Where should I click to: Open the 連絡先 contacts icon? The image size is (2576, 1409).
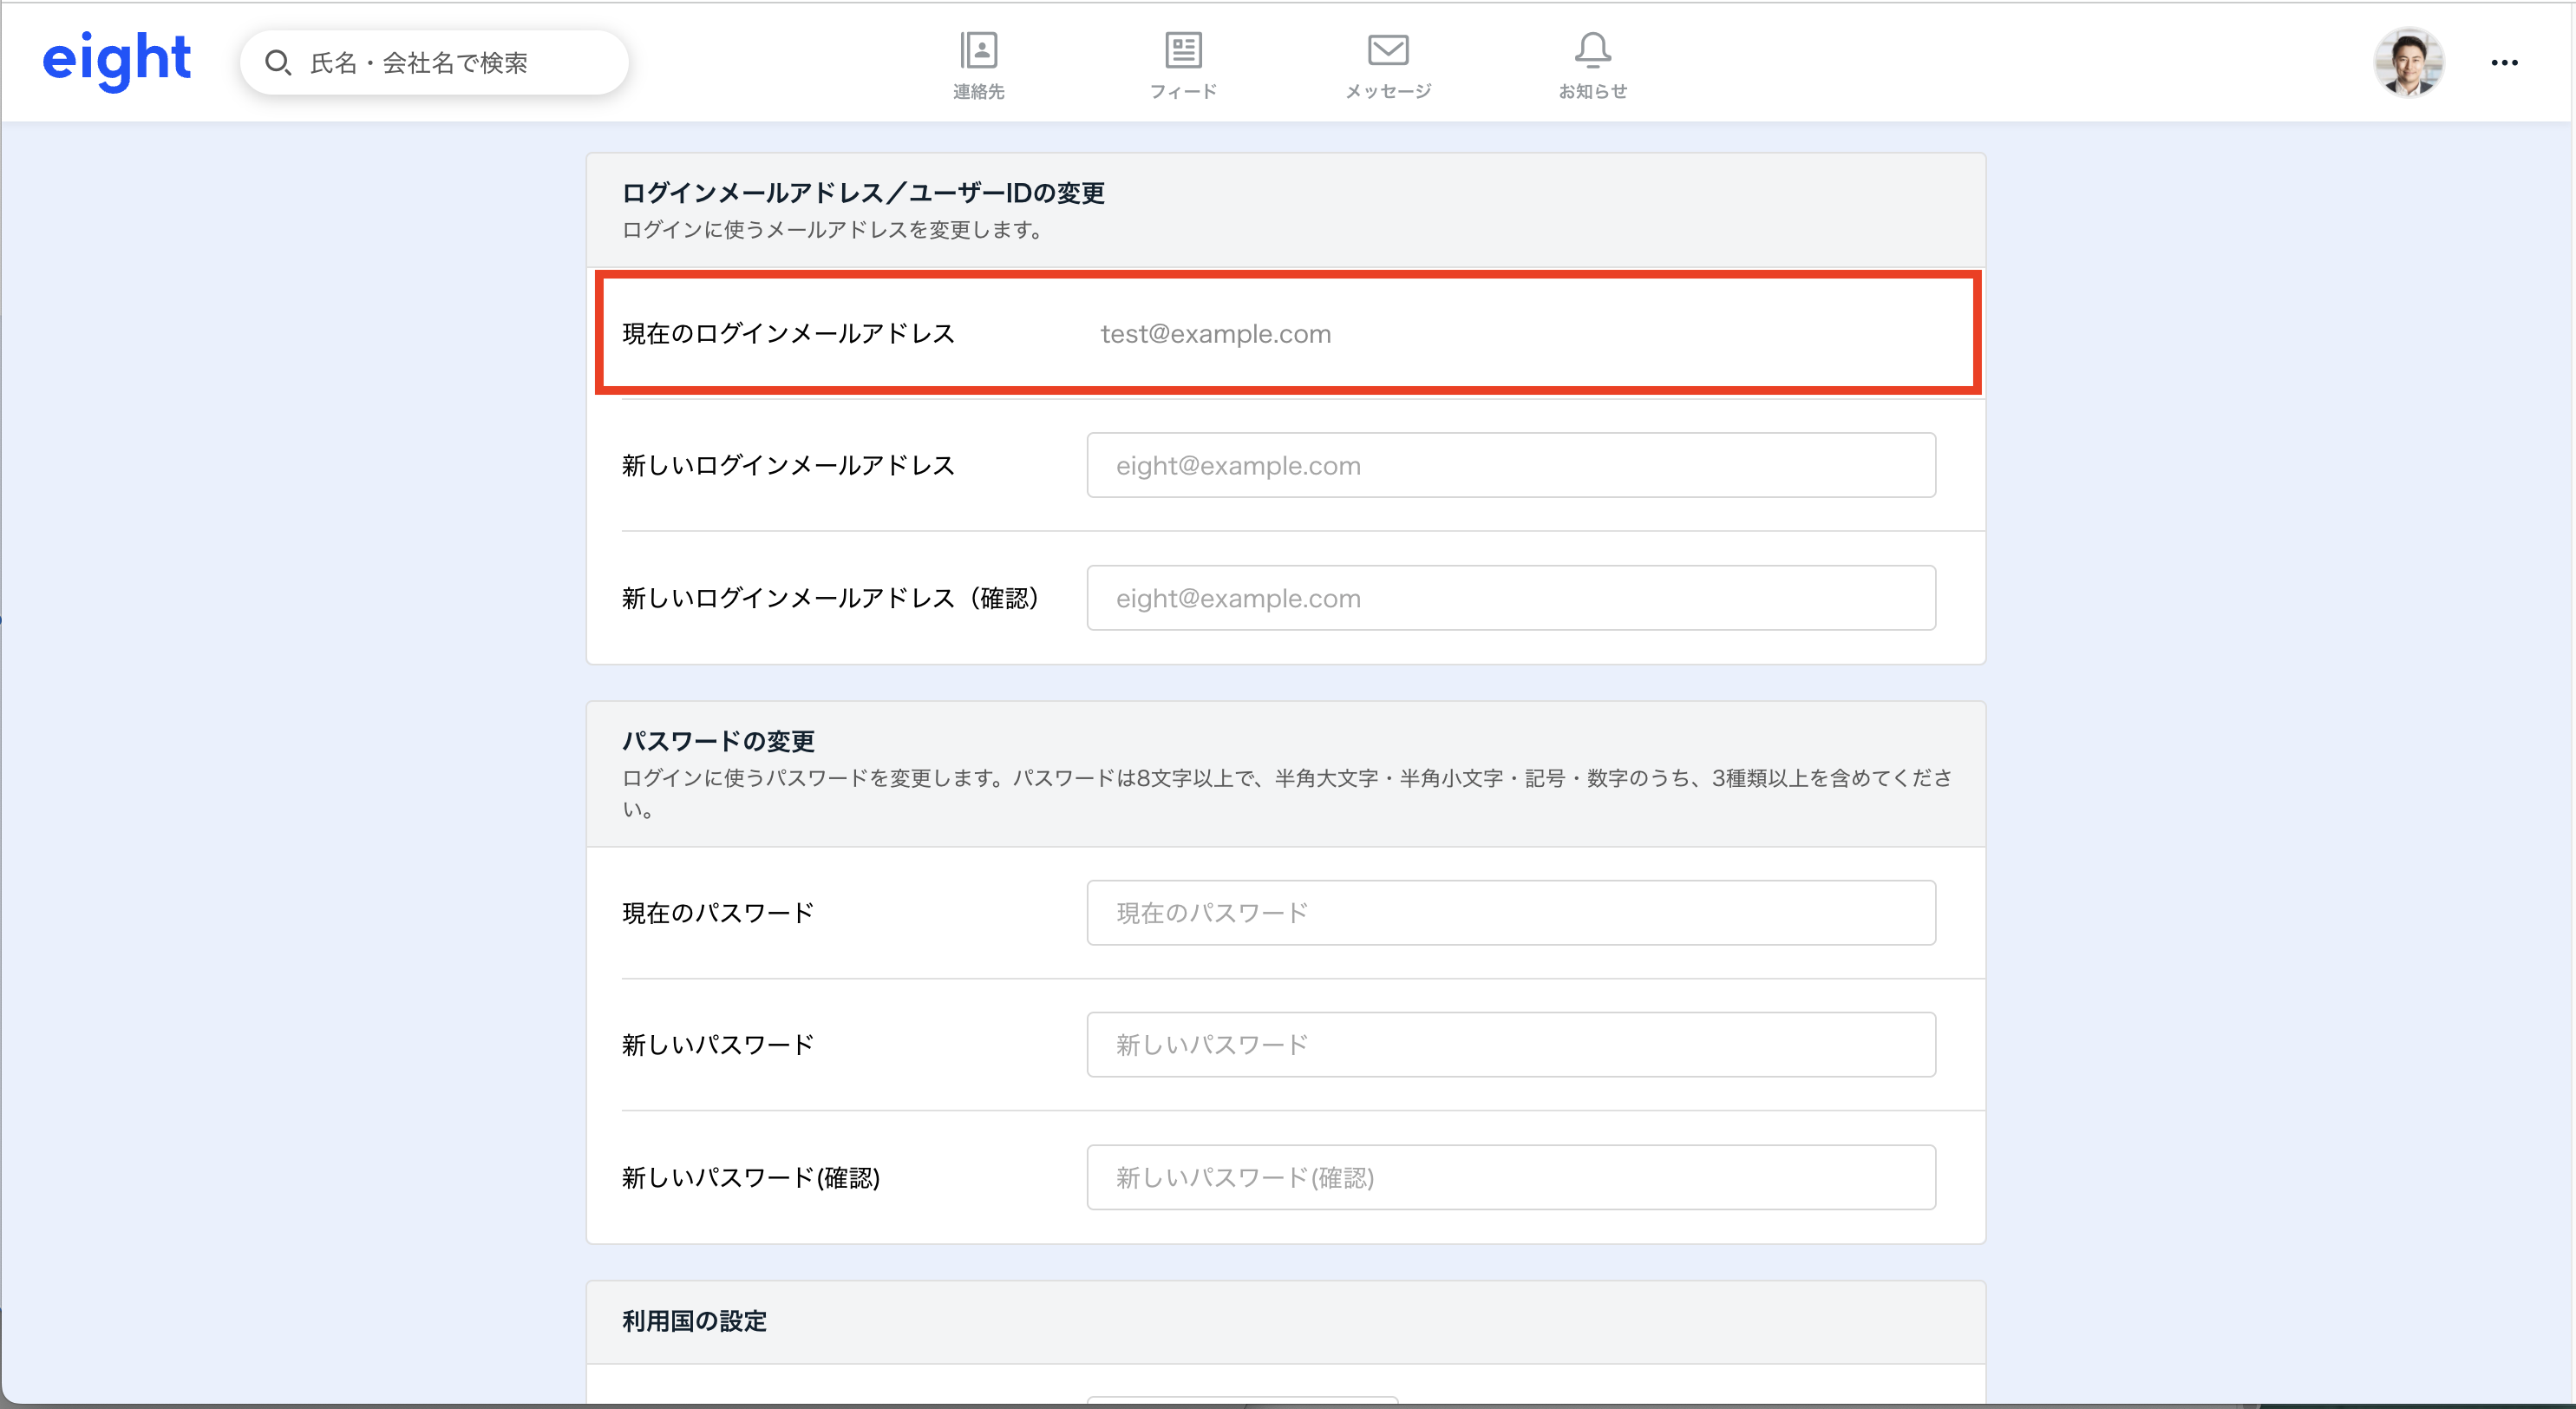click(978, 50)
